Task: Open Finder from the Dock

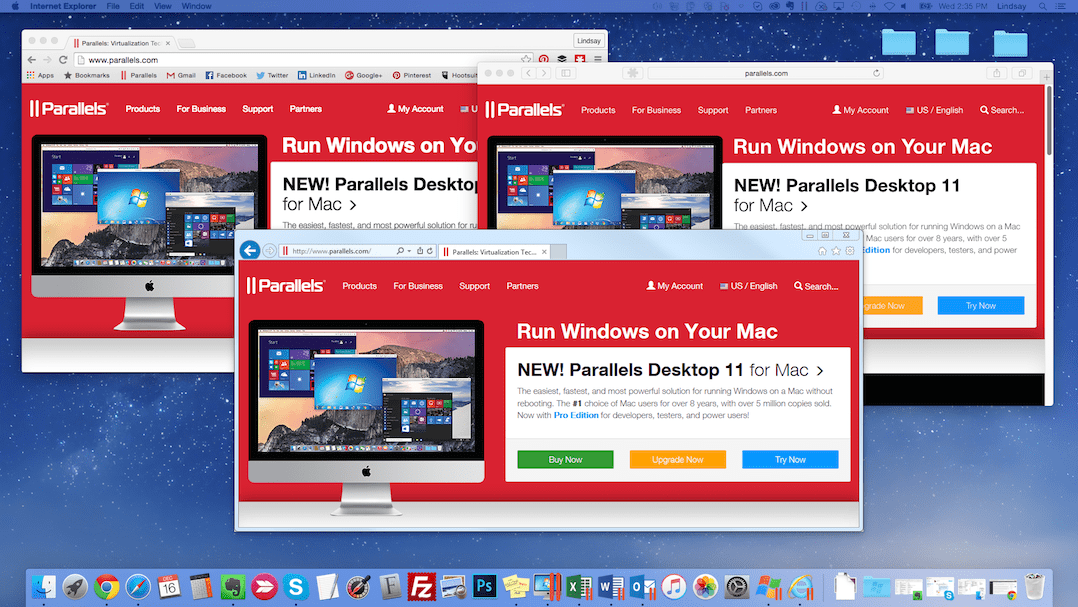Action: point(44,586)
